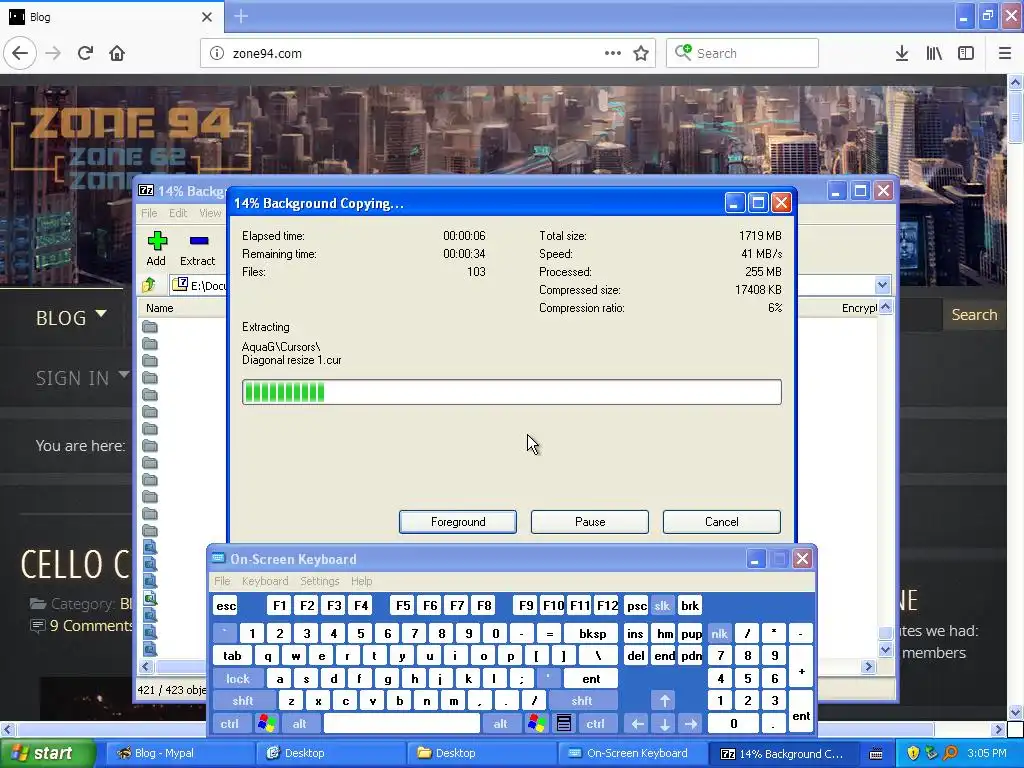This screenshot has height=768, width=1024.
Task: Toggle the nlk key on keyboard
Action: point(719,633)
